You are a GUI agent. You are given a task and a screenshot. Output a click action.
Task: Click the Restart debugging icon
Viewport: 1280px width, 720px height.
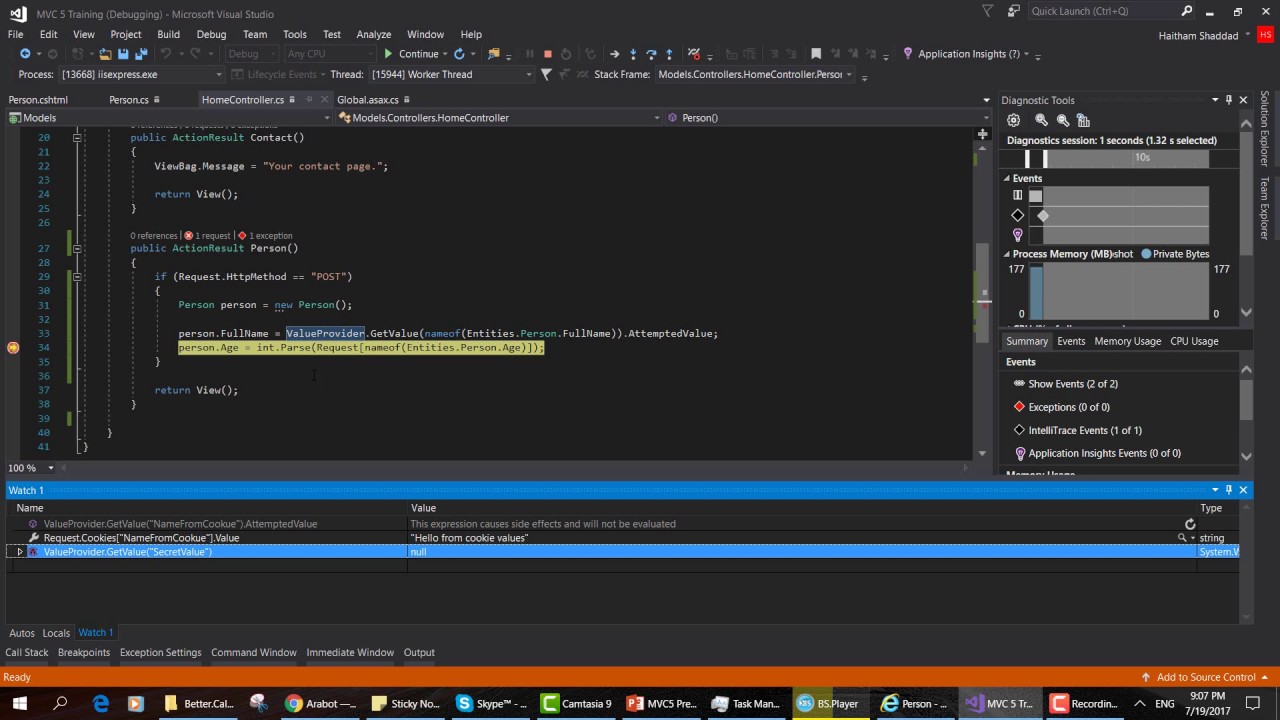(566, 54)
